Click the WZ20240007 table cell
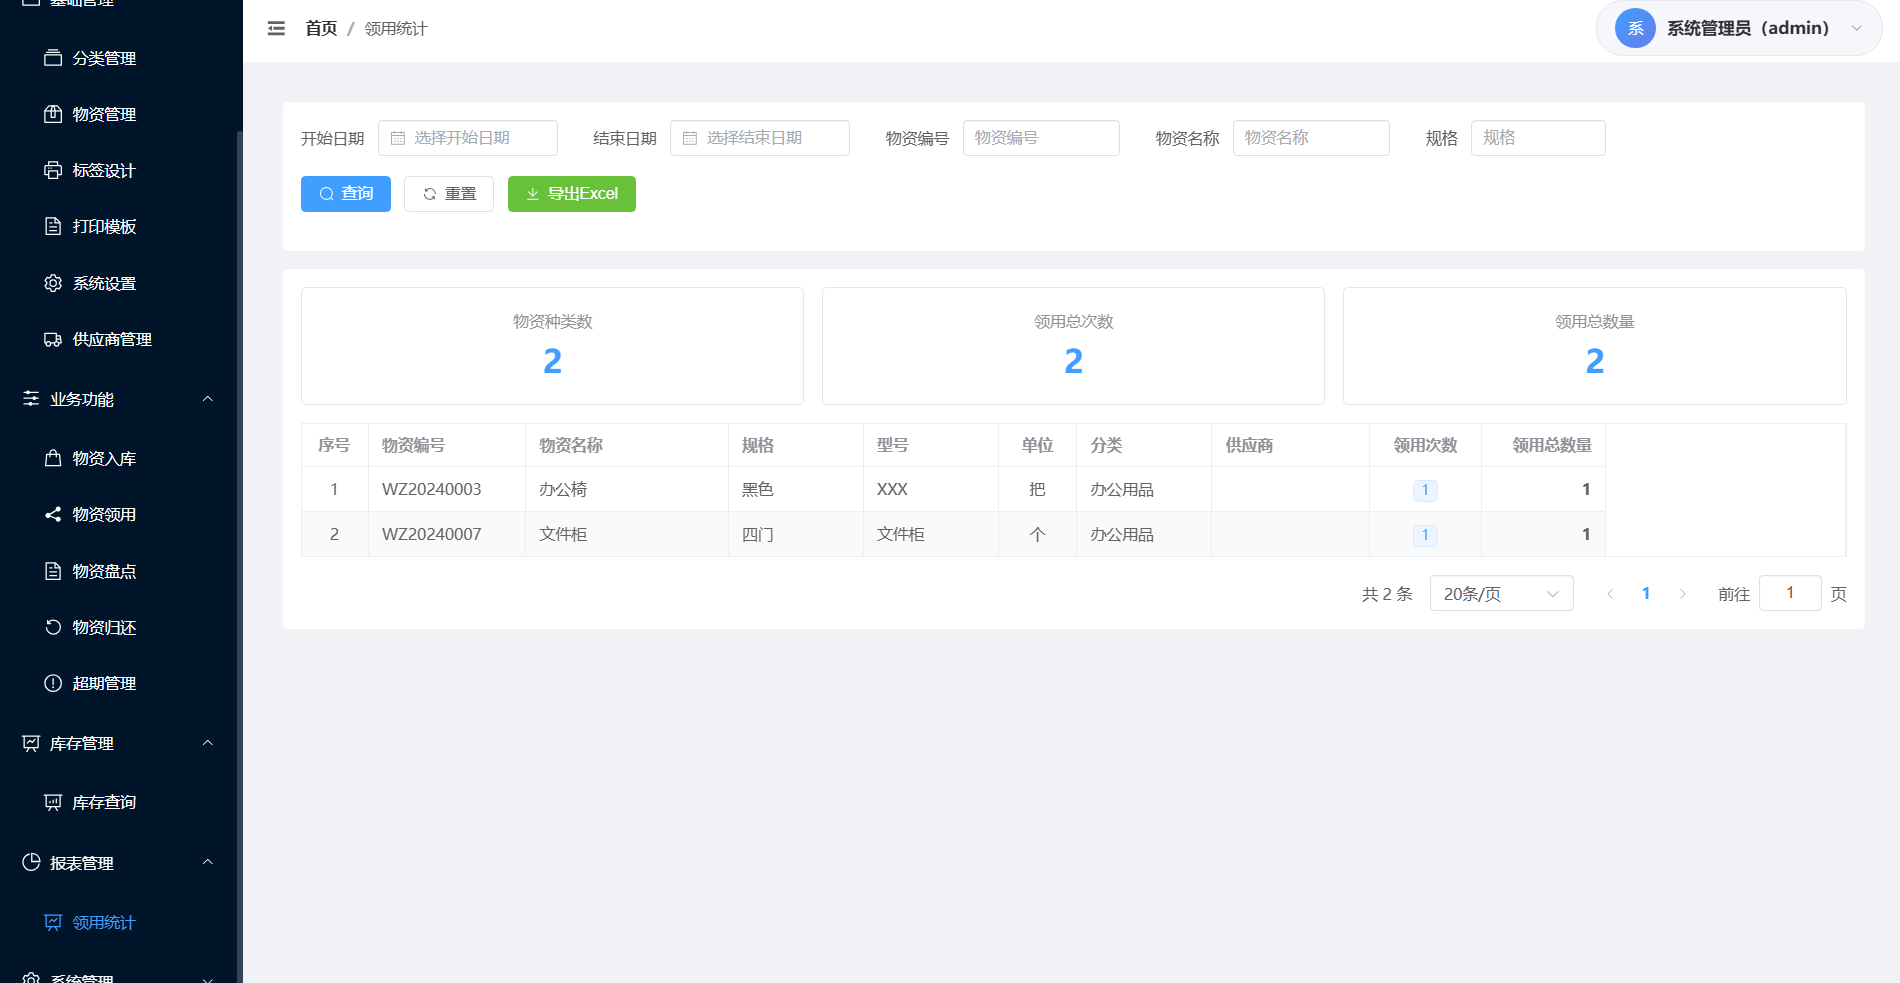The height and width of the screenshot is (983, 1900). pos(446,534)
